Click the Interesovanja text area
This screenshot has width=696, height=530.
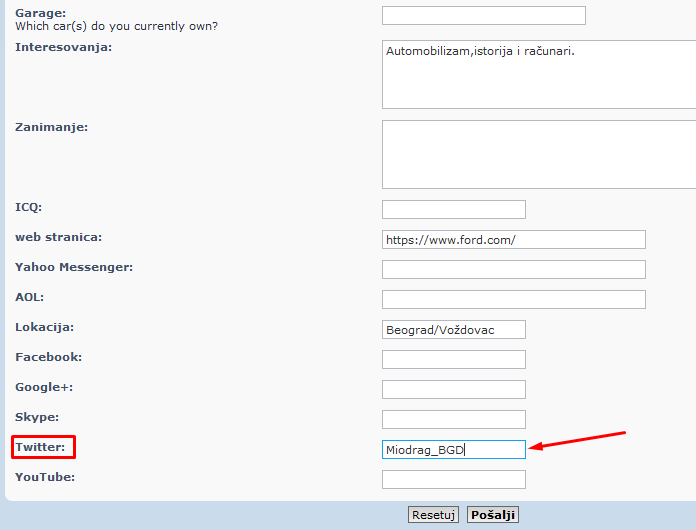(x=539, y=75)
